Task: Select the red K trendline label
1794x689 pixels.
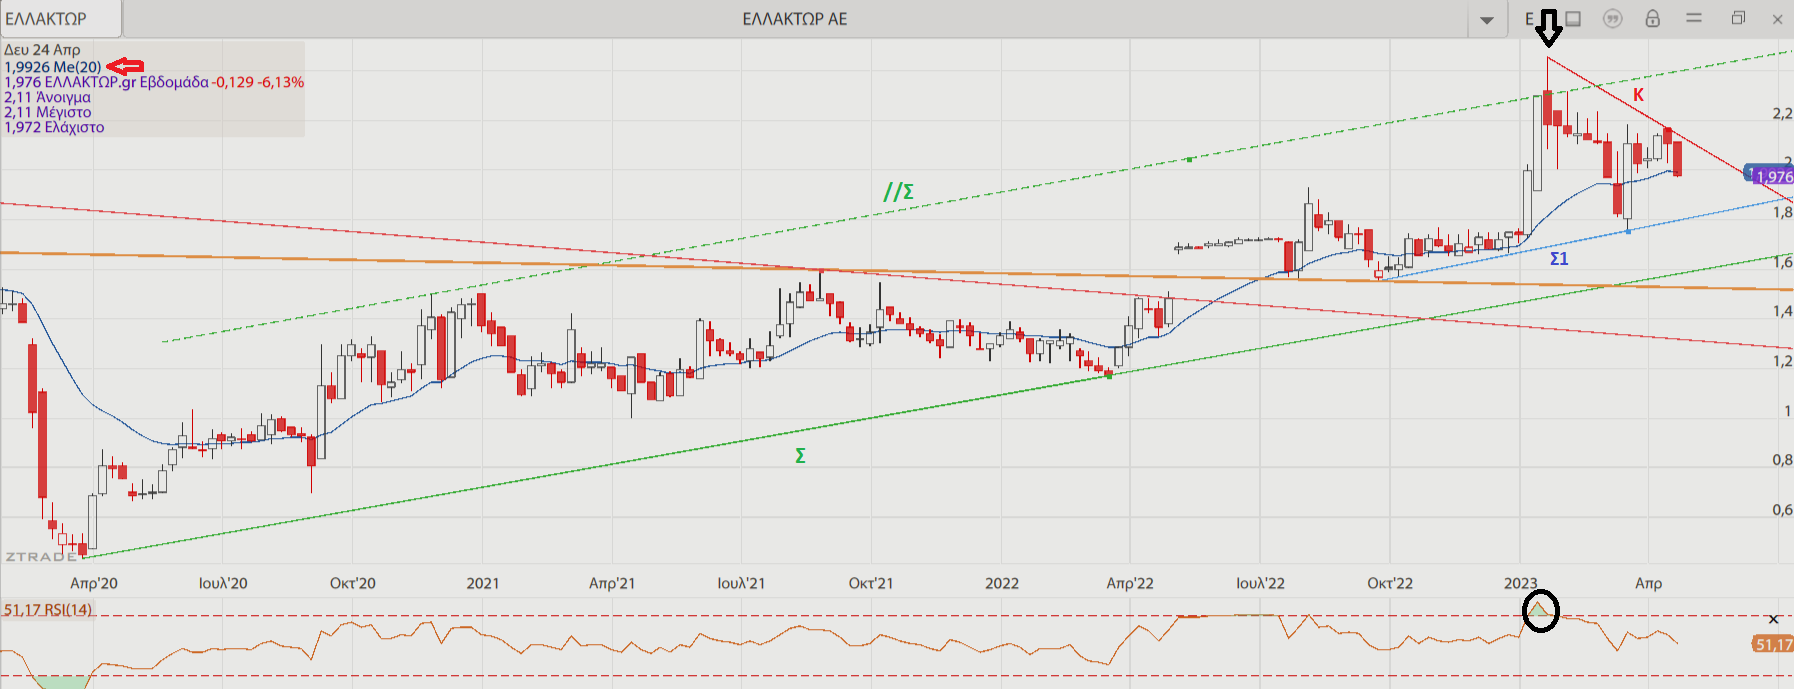Action: (x=1638, y=95)
